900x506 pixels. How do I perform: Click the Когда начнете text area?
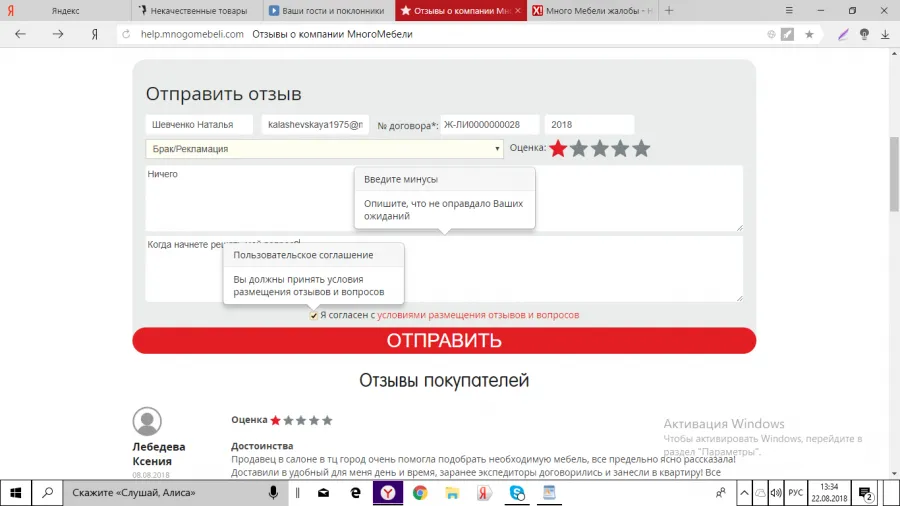coord(444,269)
